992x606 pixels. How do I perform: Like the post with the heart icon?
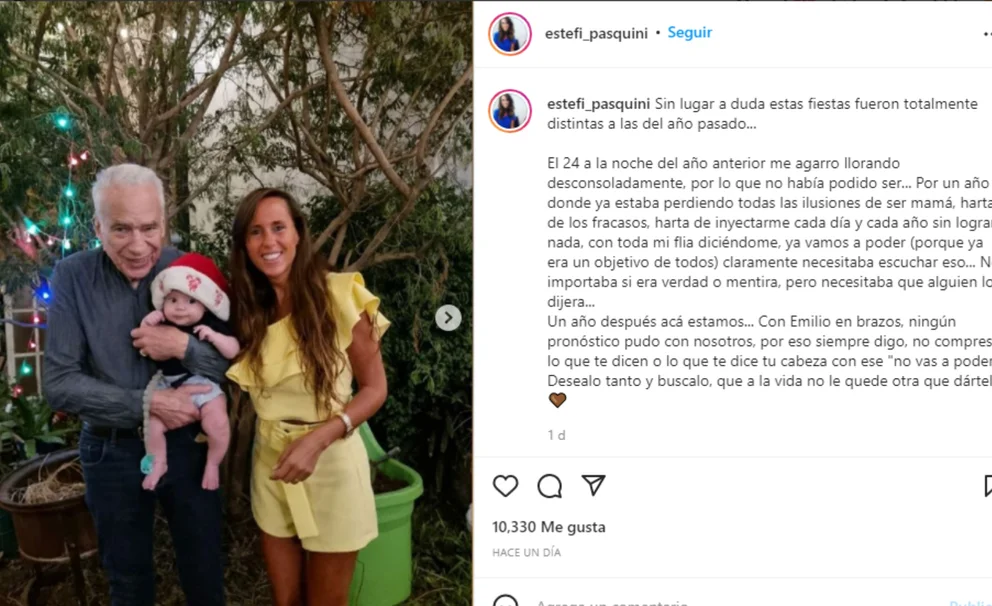(x=505, y=486)
